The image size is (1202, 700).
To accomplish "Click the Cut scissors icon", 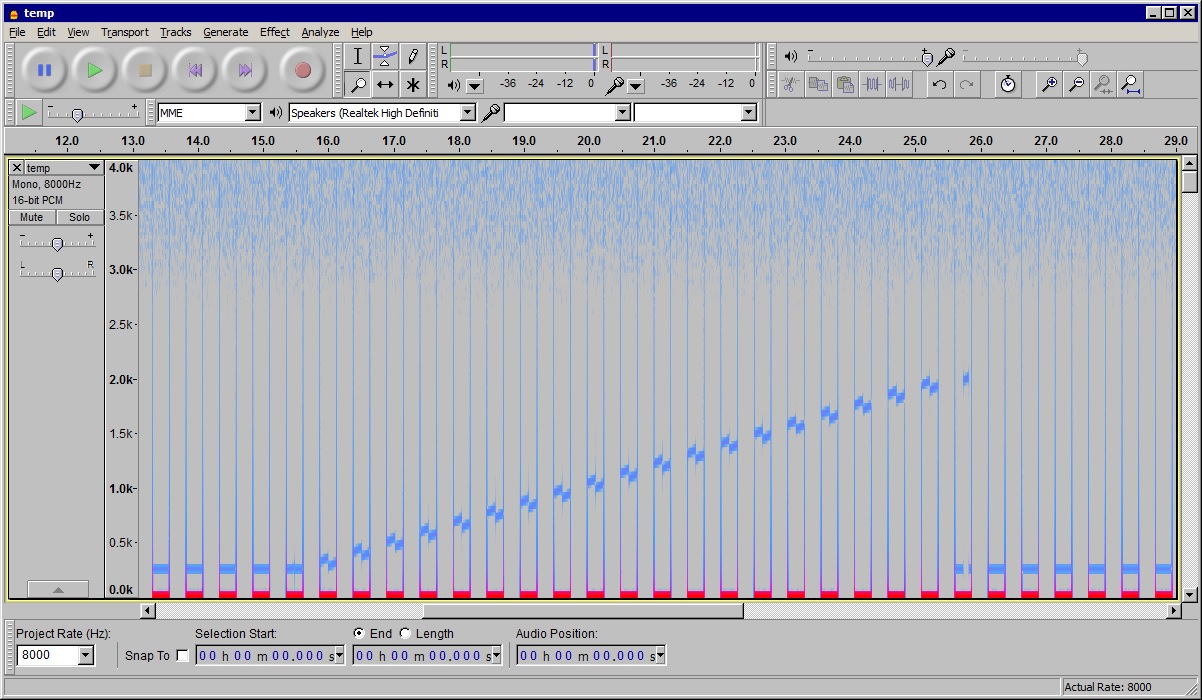I will click(790, 85).
